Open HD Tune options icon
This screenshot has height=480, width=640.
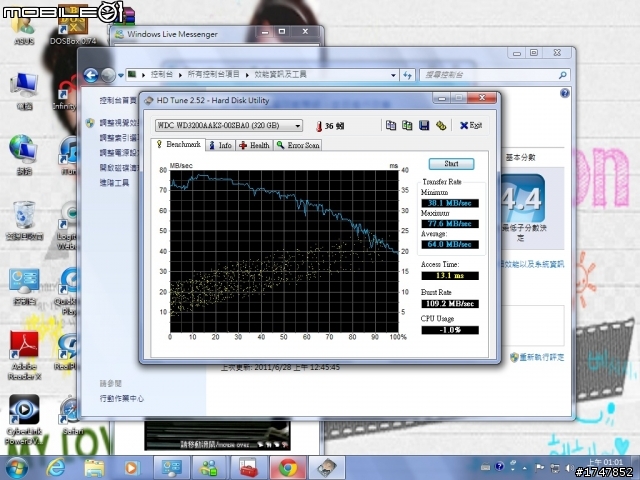(441, 125)
